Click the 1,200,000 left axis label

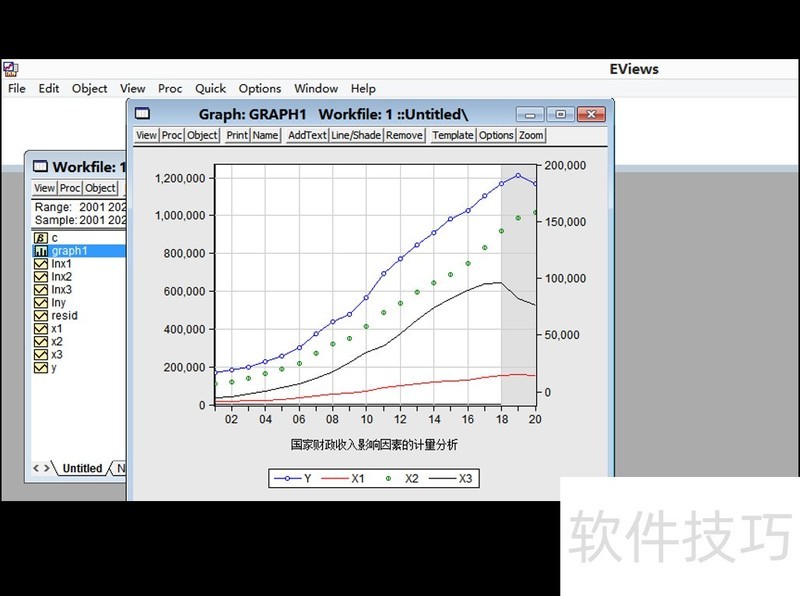180,178
